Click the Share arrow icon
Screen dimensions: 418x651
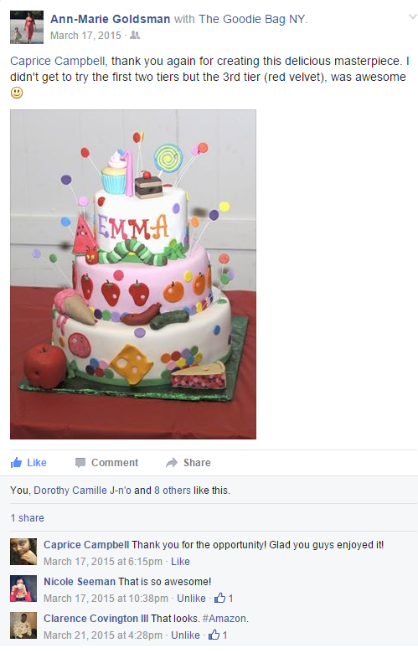point(171,463)
